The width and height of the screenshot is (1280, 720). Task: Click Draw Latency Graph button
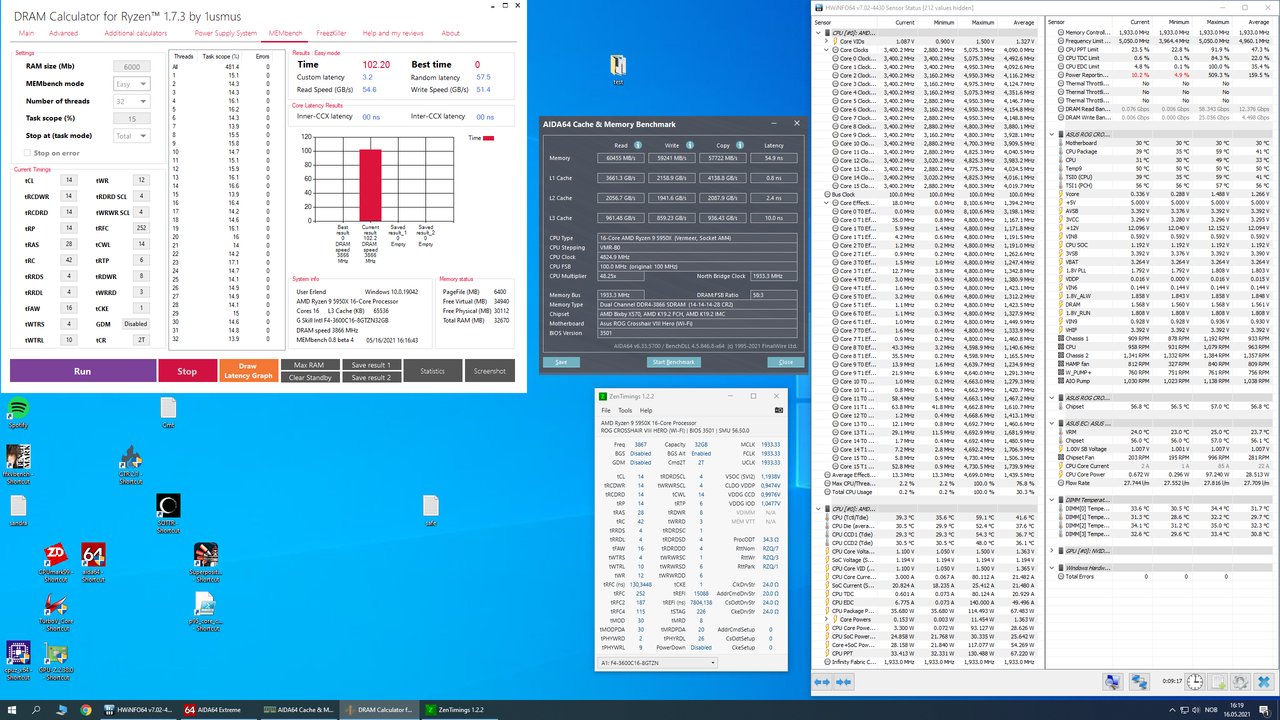pos(248,371)
